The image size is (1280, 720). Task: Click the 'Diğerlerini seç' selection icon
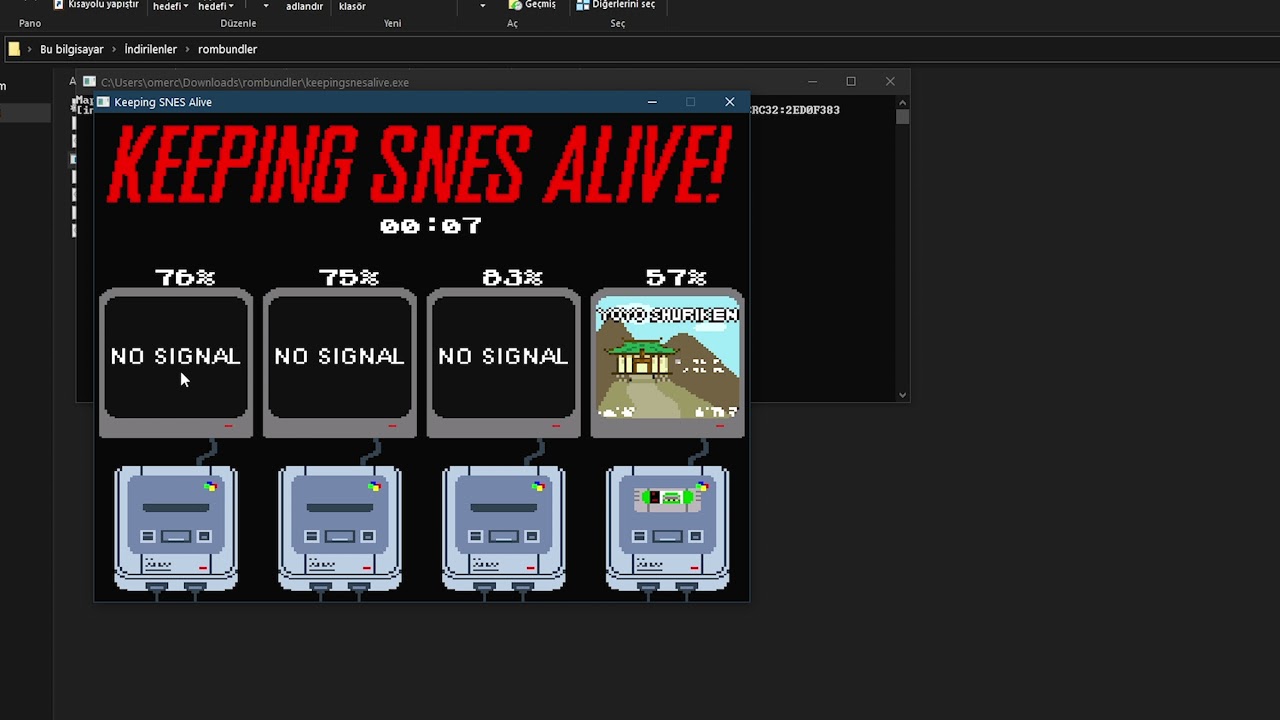pyautogui.click(x=583, y=5)
